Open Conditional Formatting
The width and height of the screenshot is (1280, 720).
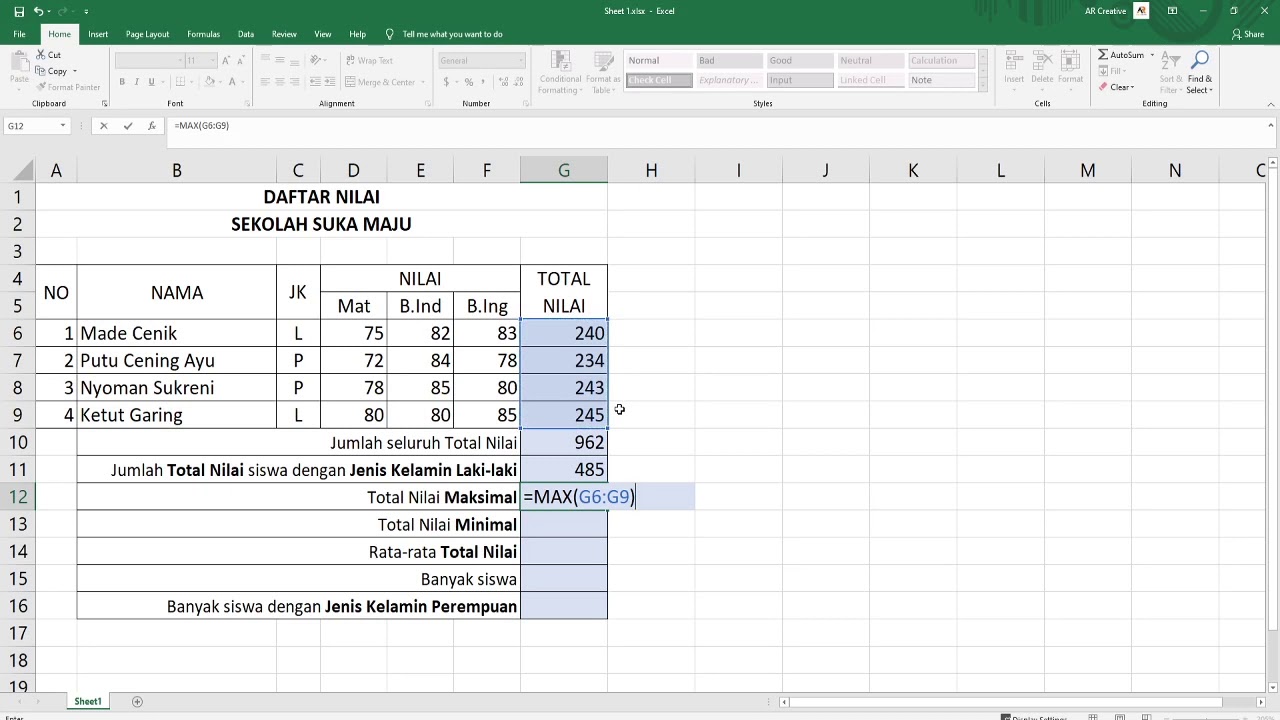click(559, 70)
